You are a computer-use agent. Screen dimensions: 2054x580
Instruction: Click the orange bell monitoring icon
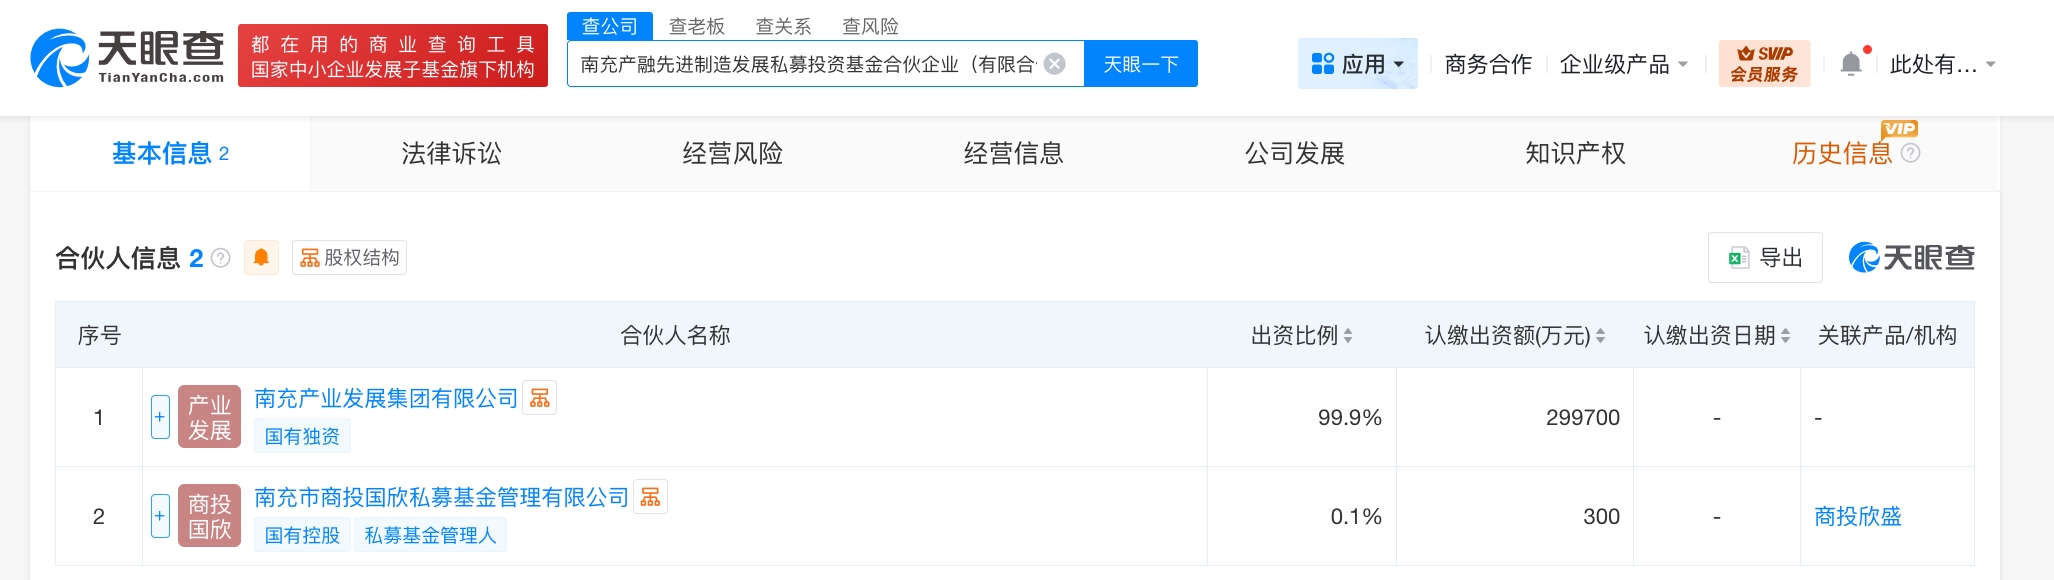pos(261,258)
